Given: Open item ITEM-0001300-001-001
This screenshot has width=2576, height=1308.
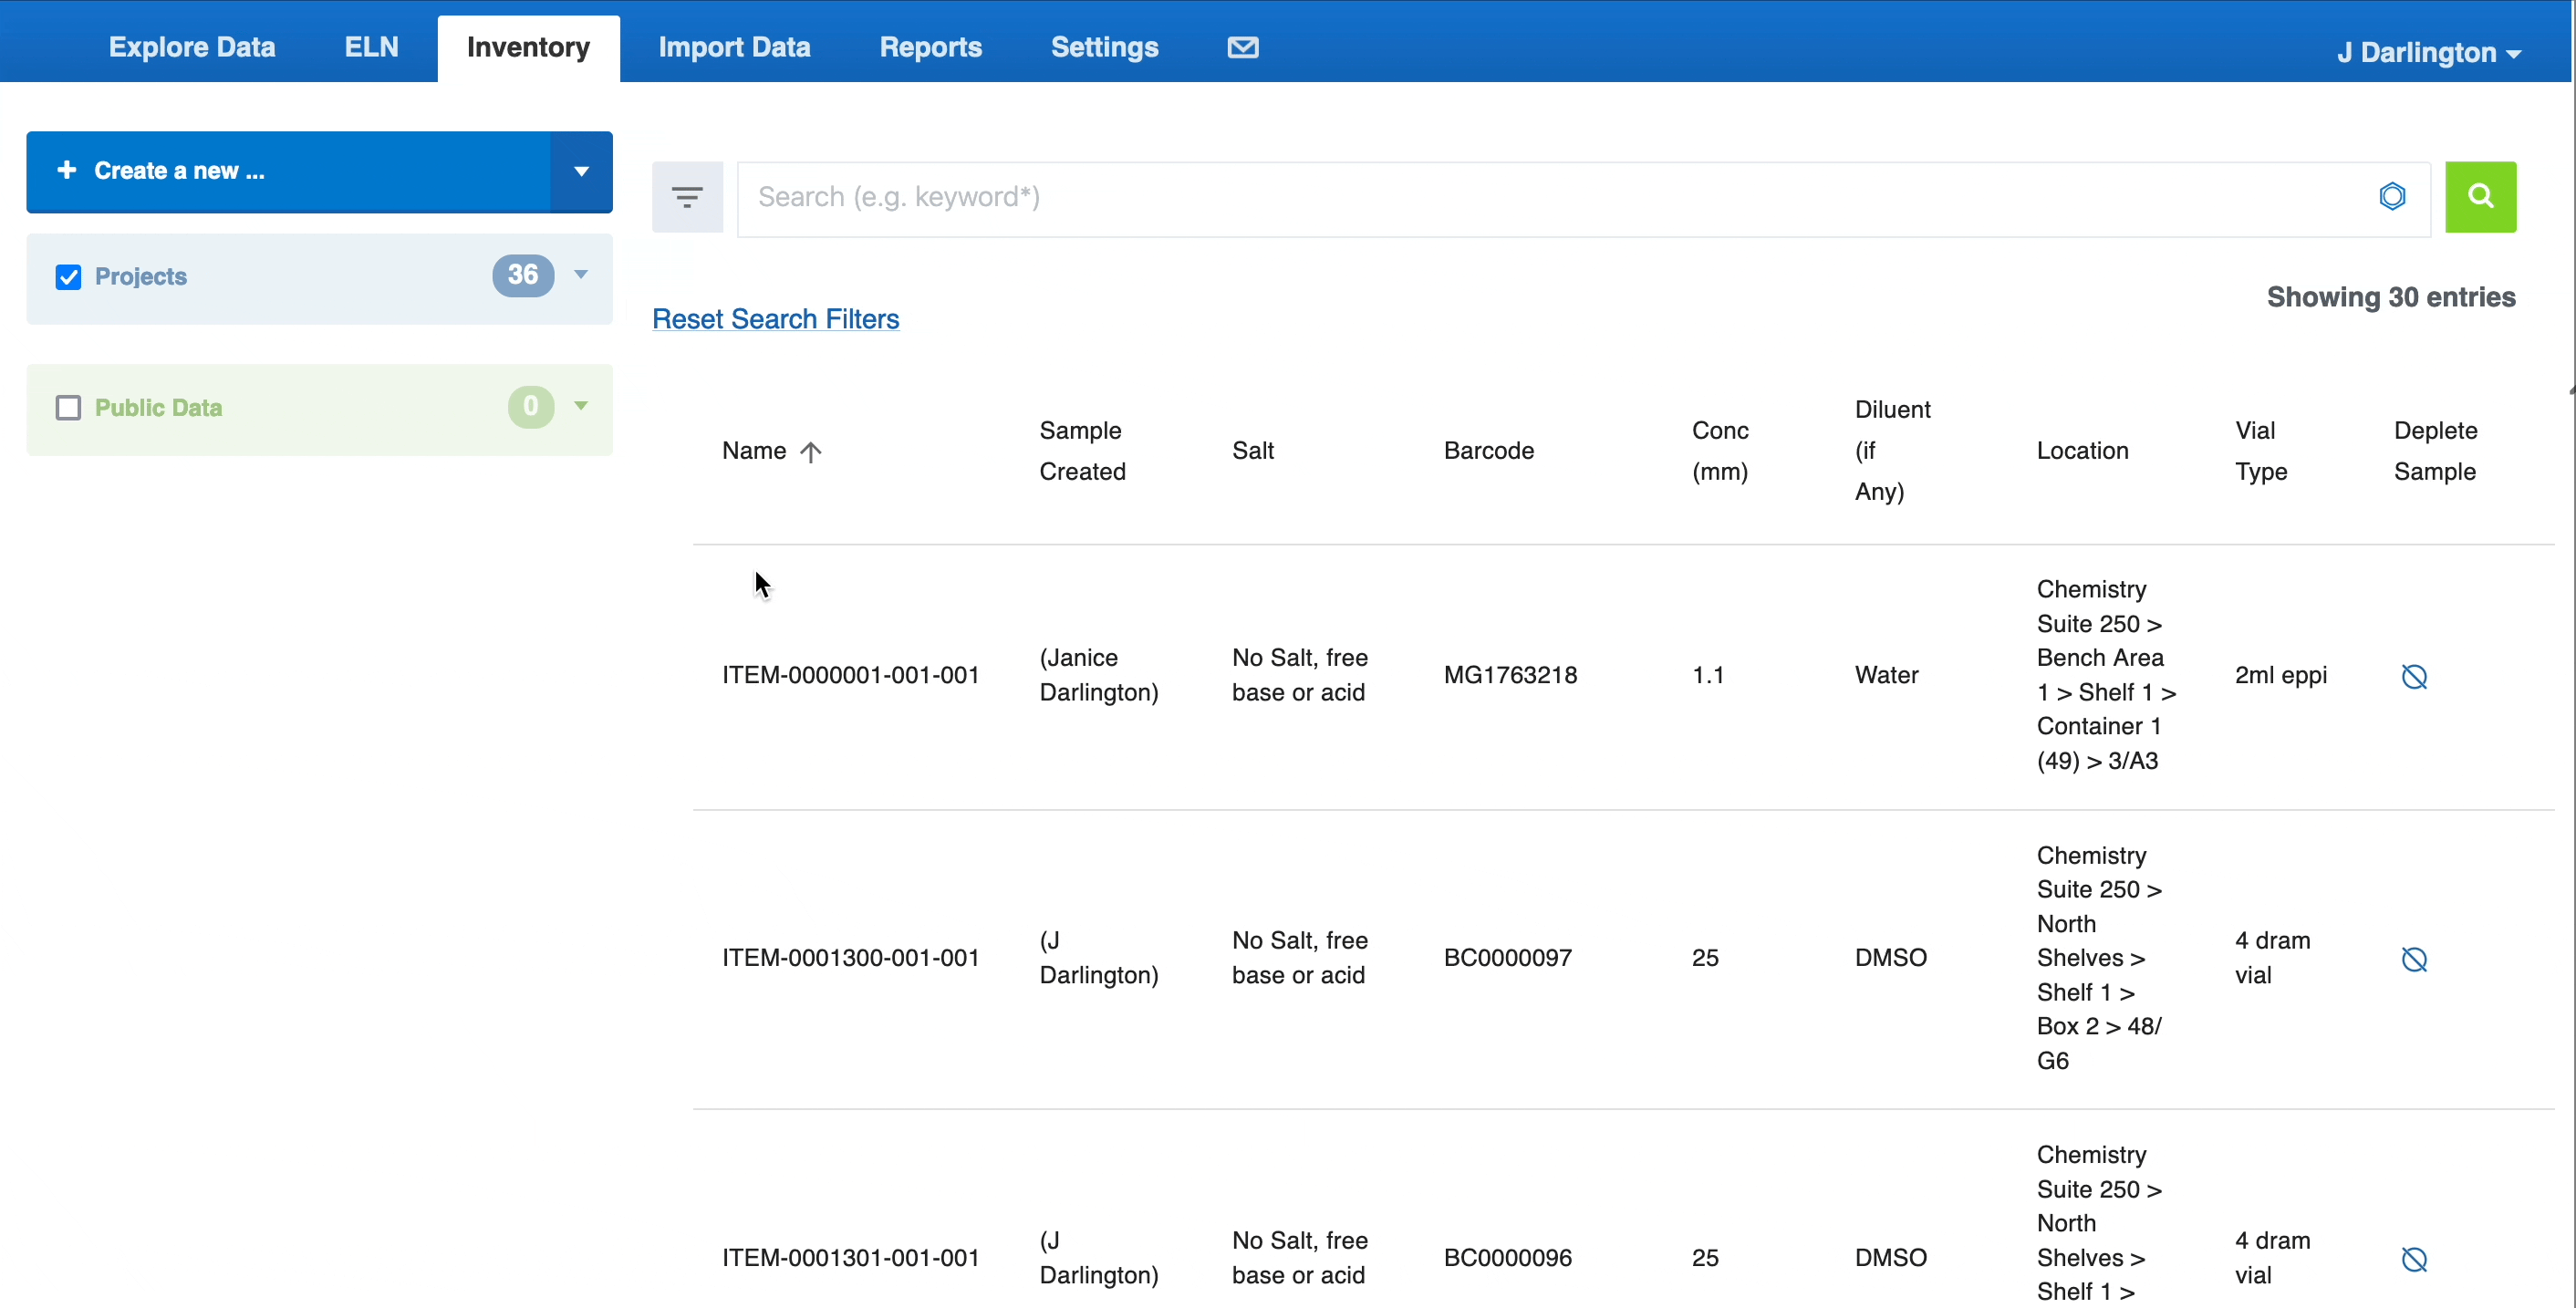Looking at the screenshot, I should coord(850,958).
